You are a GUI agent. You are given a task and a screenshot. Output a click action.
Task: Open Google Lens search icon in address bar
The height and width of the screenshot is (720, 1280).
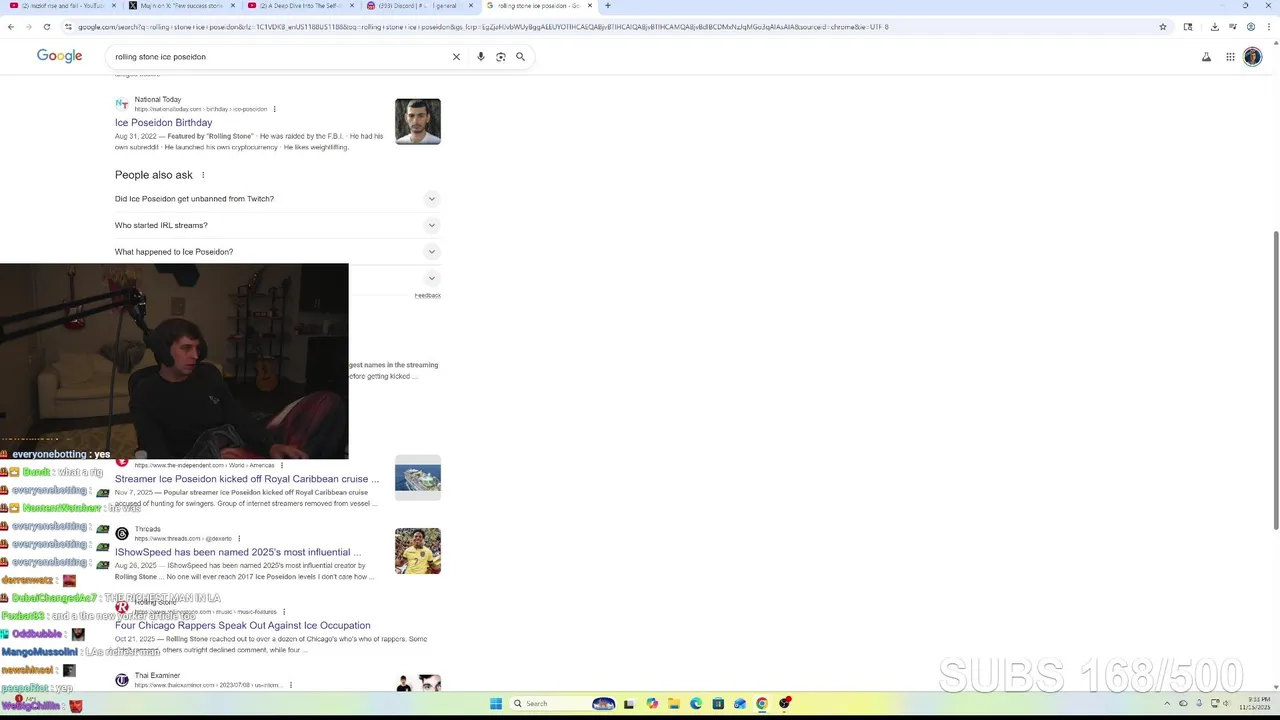point(1188,27)
